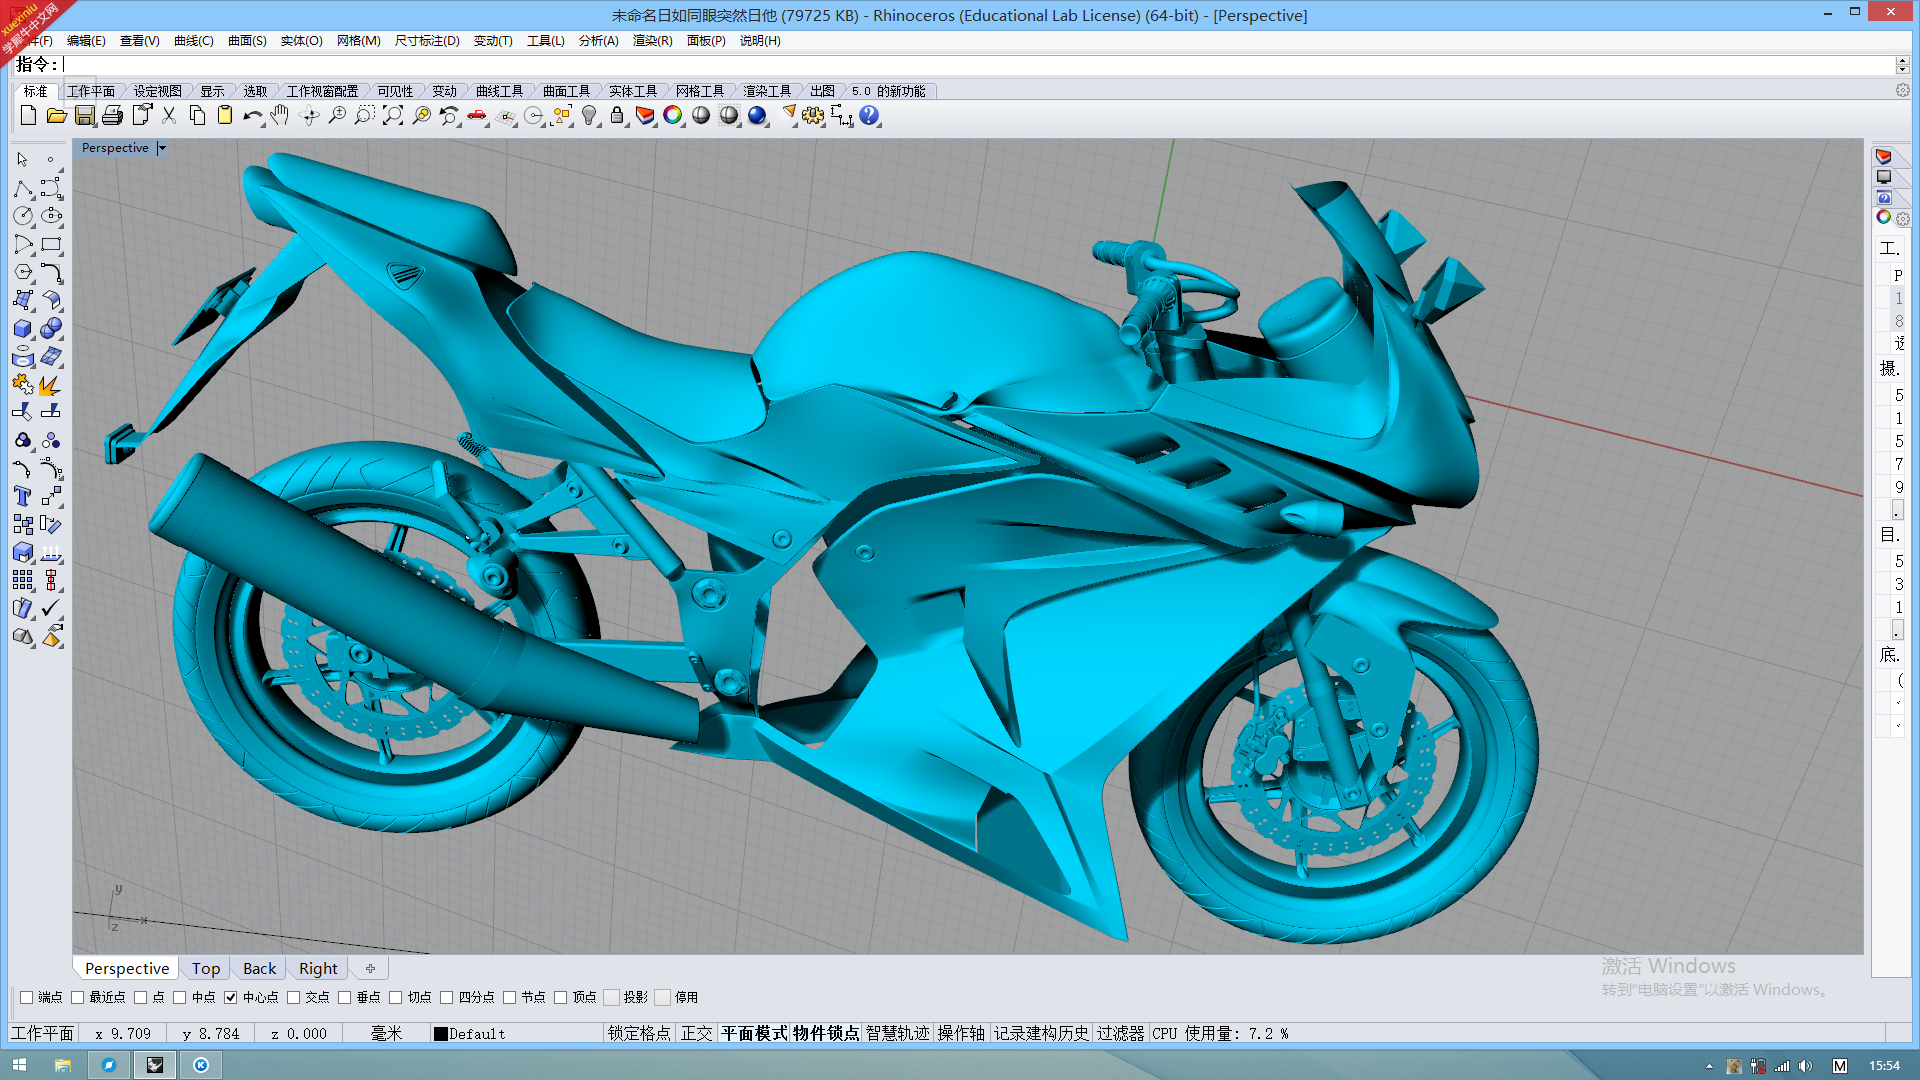The width and height of the screenshot is (1920, 1080).
Task: Open Help with the question mark icon
Action: (869, 116)
